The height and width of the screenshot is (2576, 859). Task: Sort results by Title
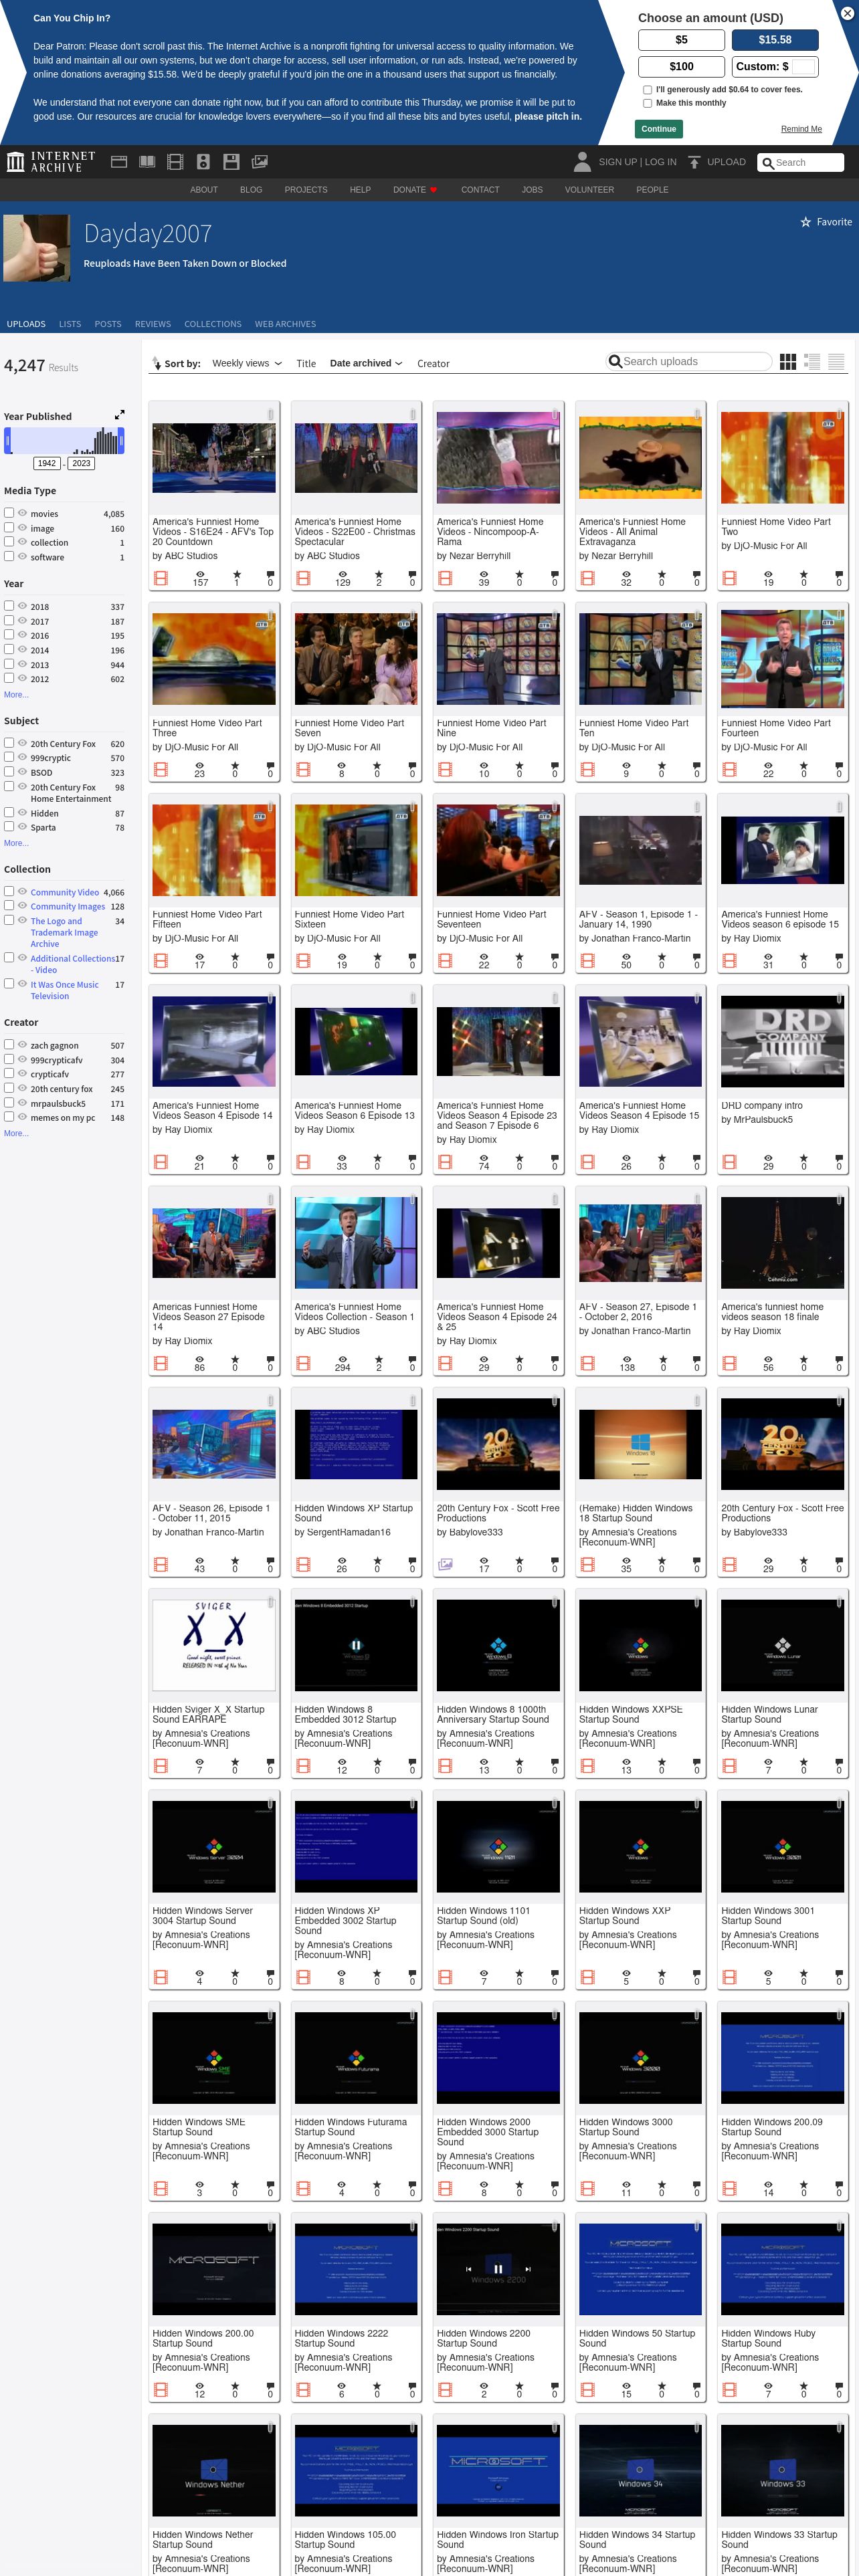(306, 363)
